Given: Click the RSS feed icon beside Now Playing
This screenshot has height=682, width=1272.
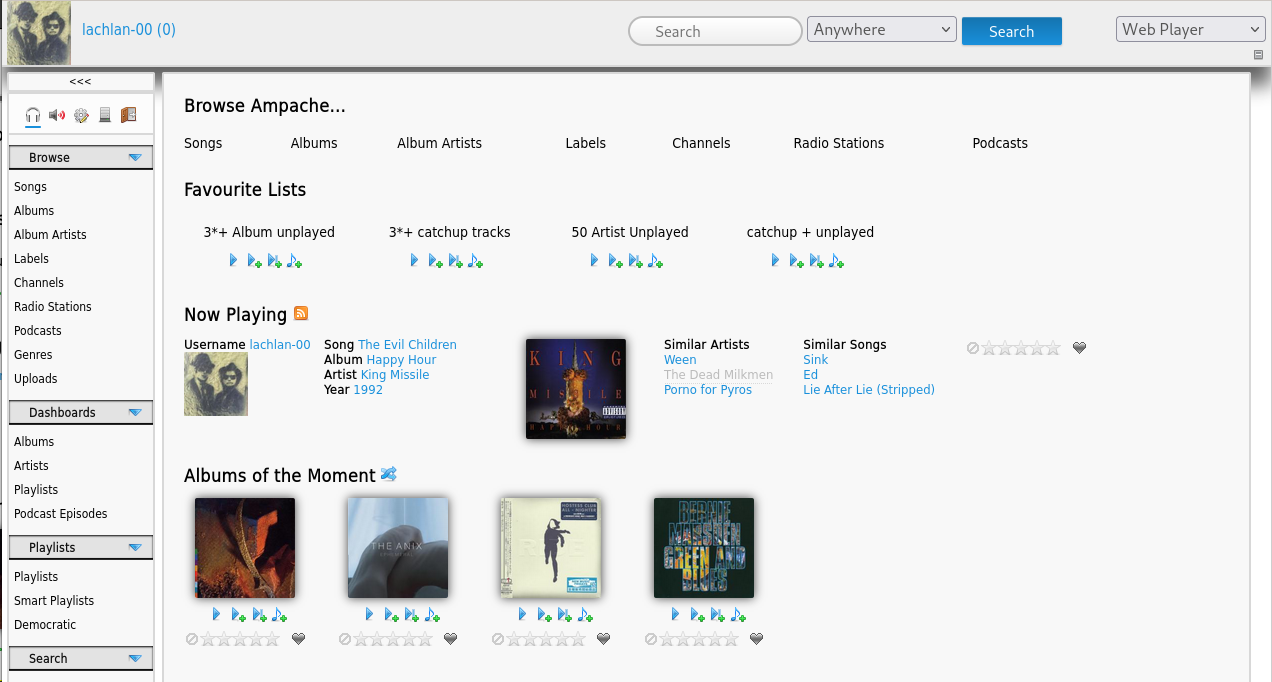Looking at the screenshot, I should pos(301,314).
